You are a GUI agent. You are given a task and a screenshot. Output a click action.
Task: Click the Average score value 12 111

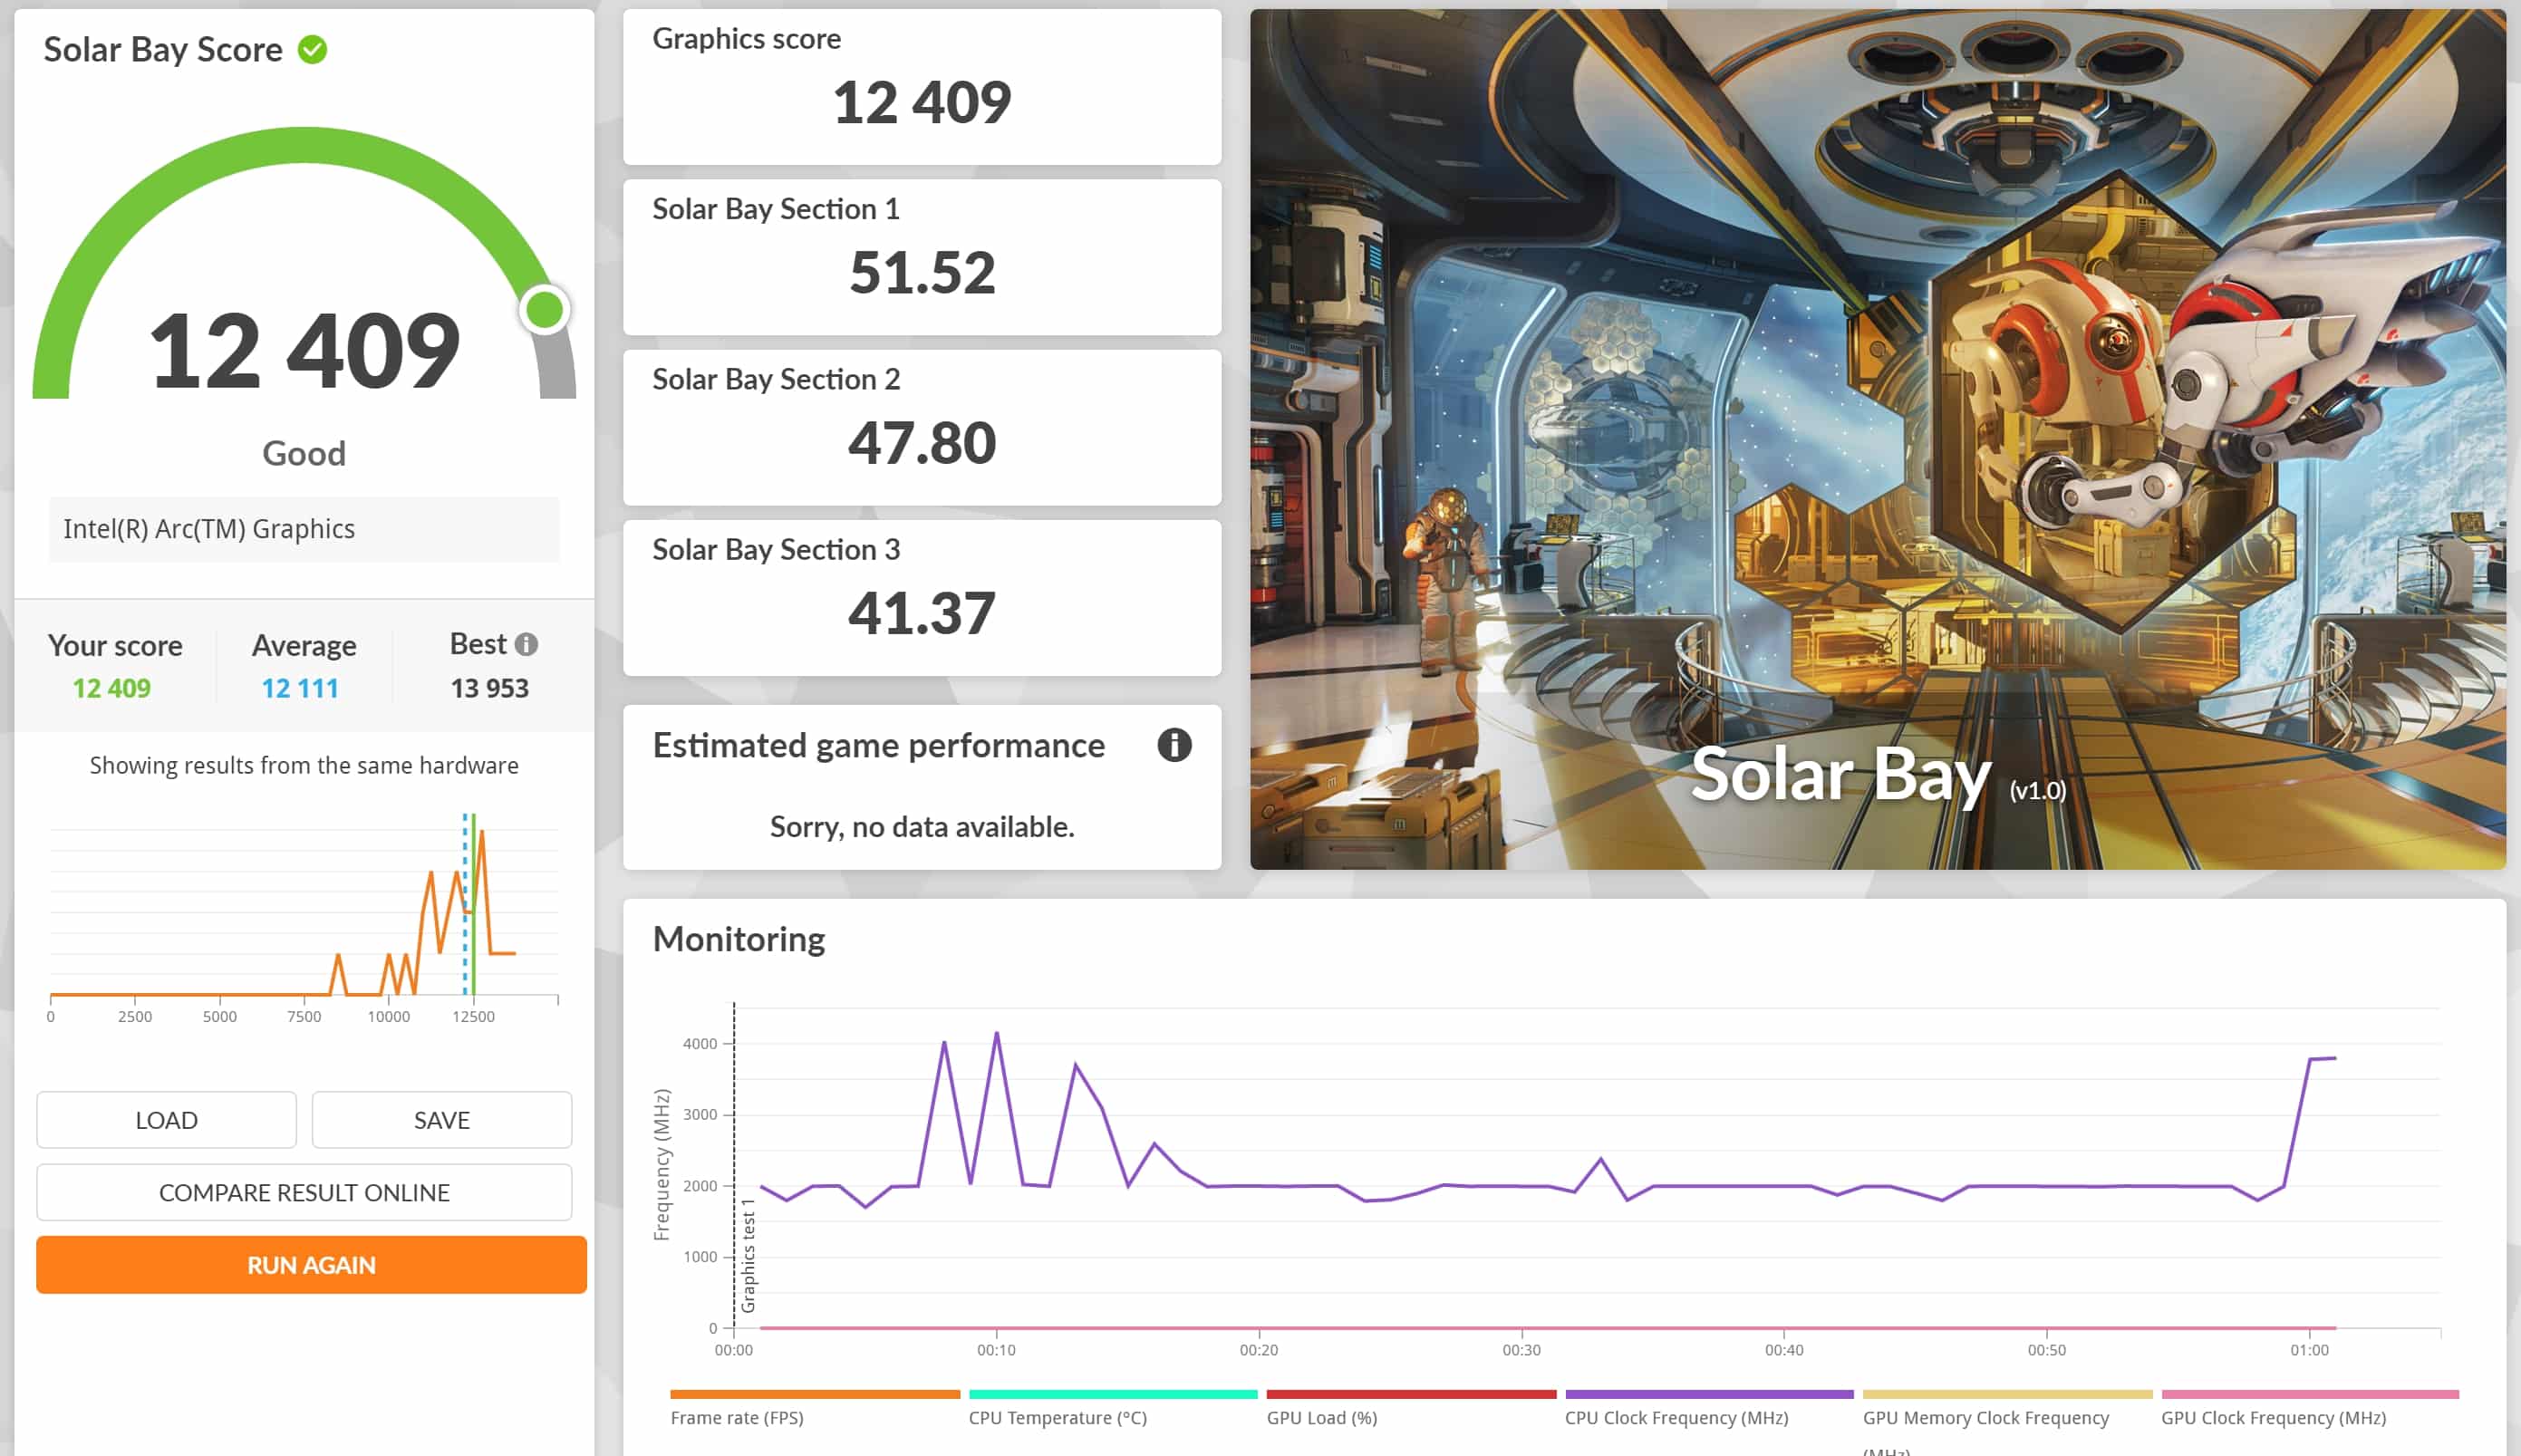click(300, 688)
